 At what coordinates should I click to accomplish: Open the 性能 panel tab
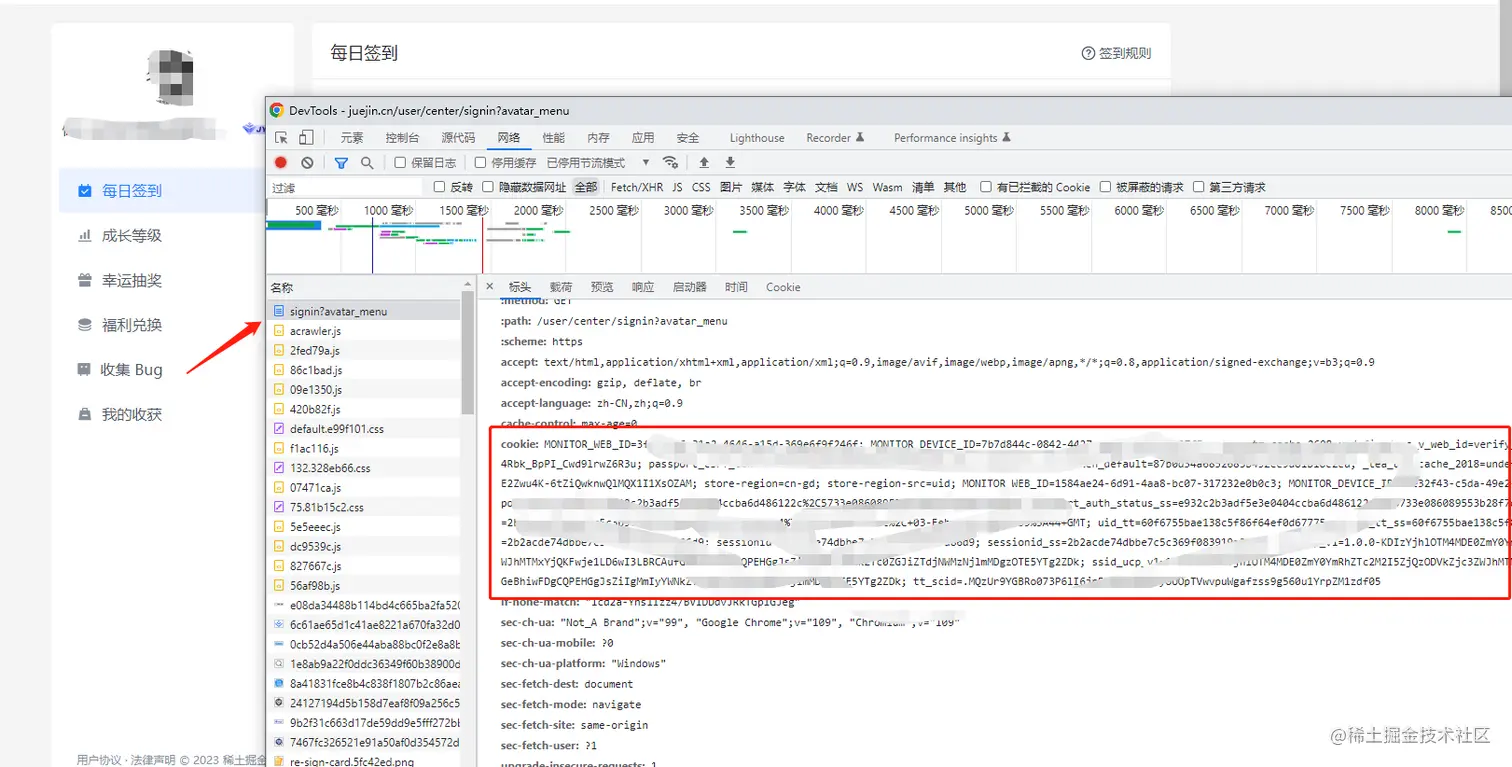click(553, 138)
